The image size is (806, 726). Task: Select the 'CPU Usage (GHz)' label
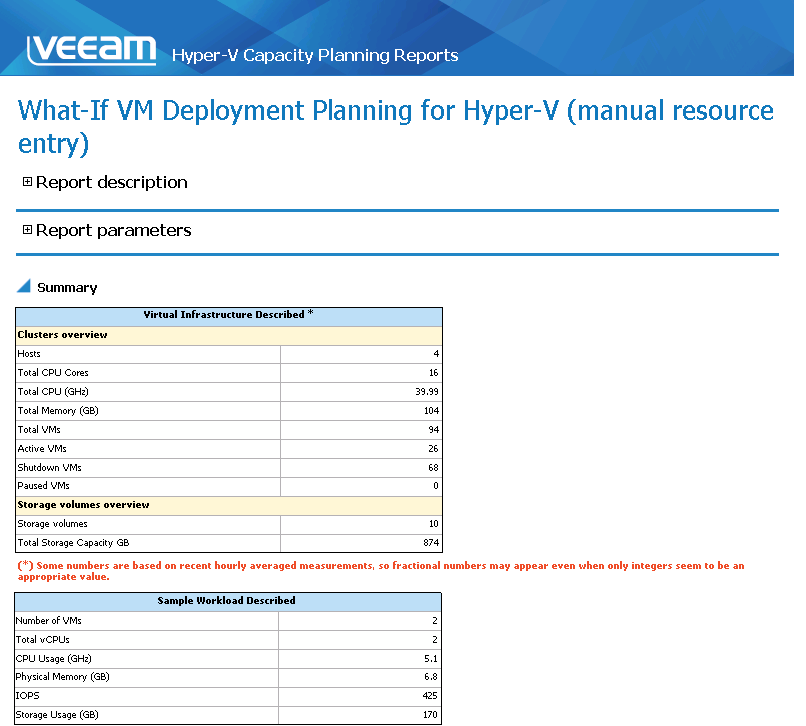tap(53, 659)
